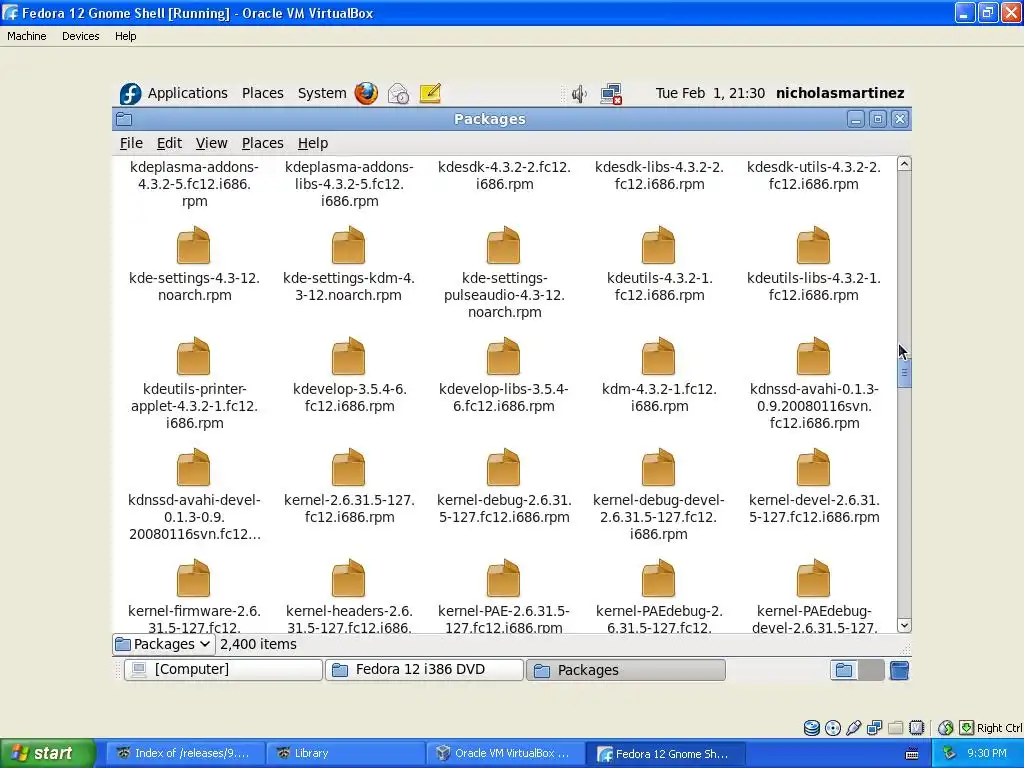Open the Packages location dropdown in status bar
Screen dimensions: 1024x768
coord(163,645)
